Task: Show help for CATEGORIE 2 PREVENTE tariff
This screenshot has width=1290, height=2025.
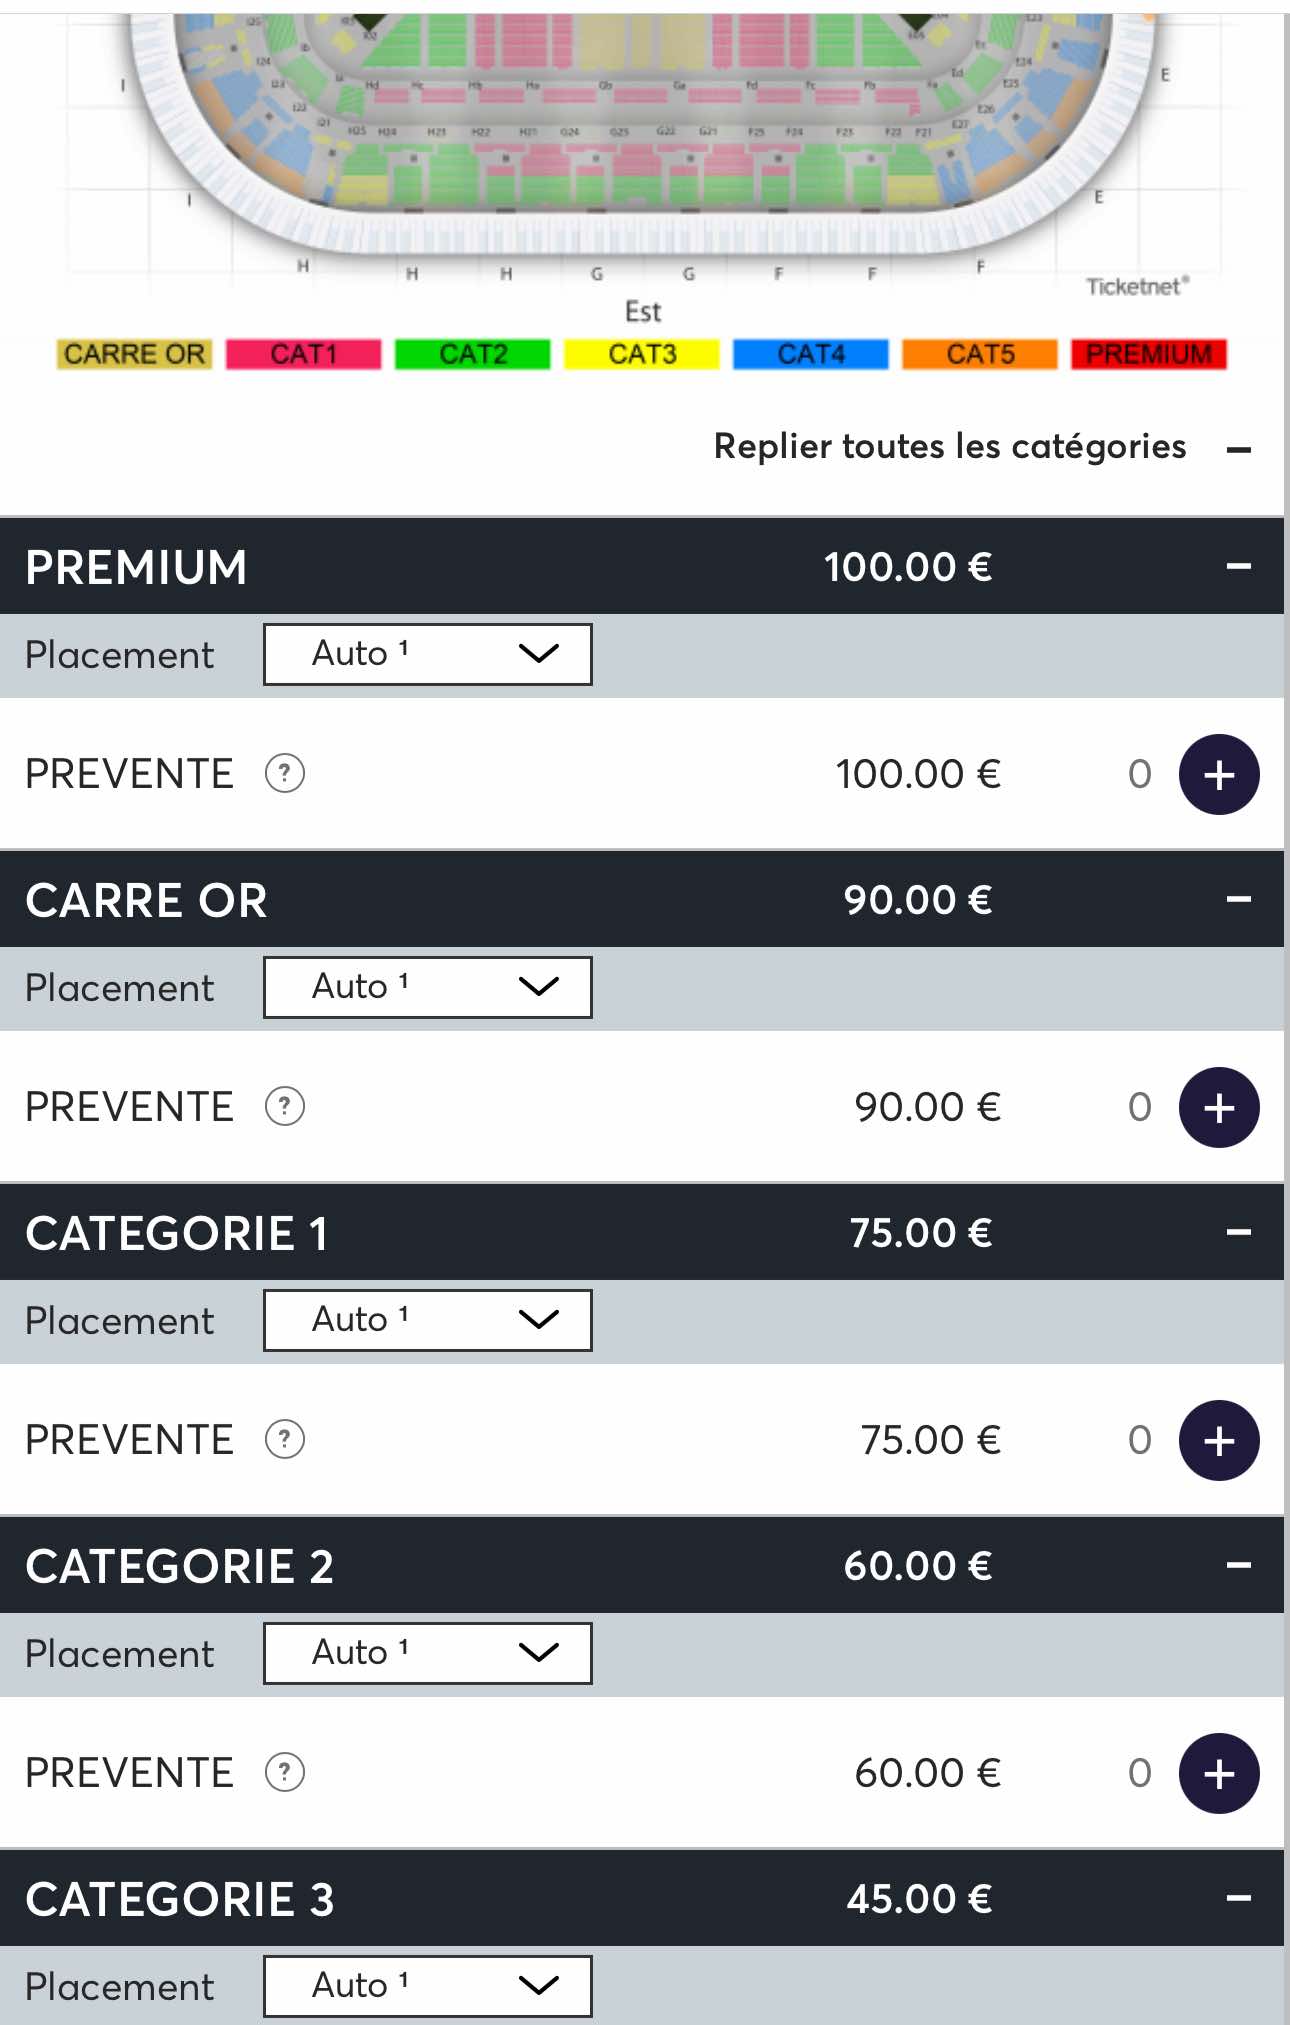Action: 285,1772
